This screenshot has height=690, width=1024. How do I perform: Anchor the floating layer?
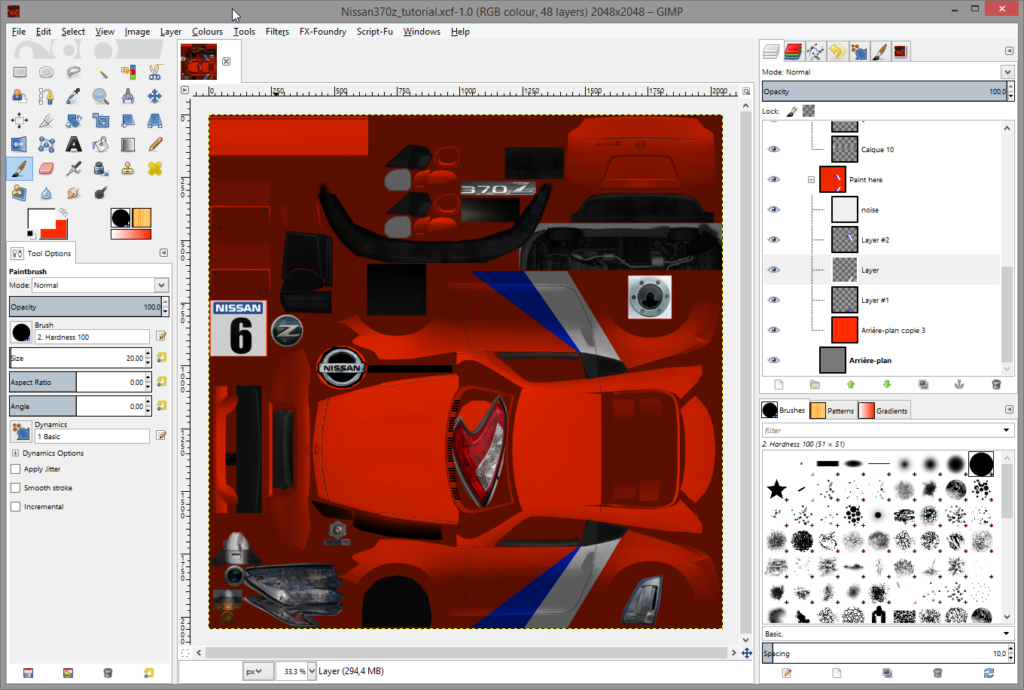coord(959,385)
